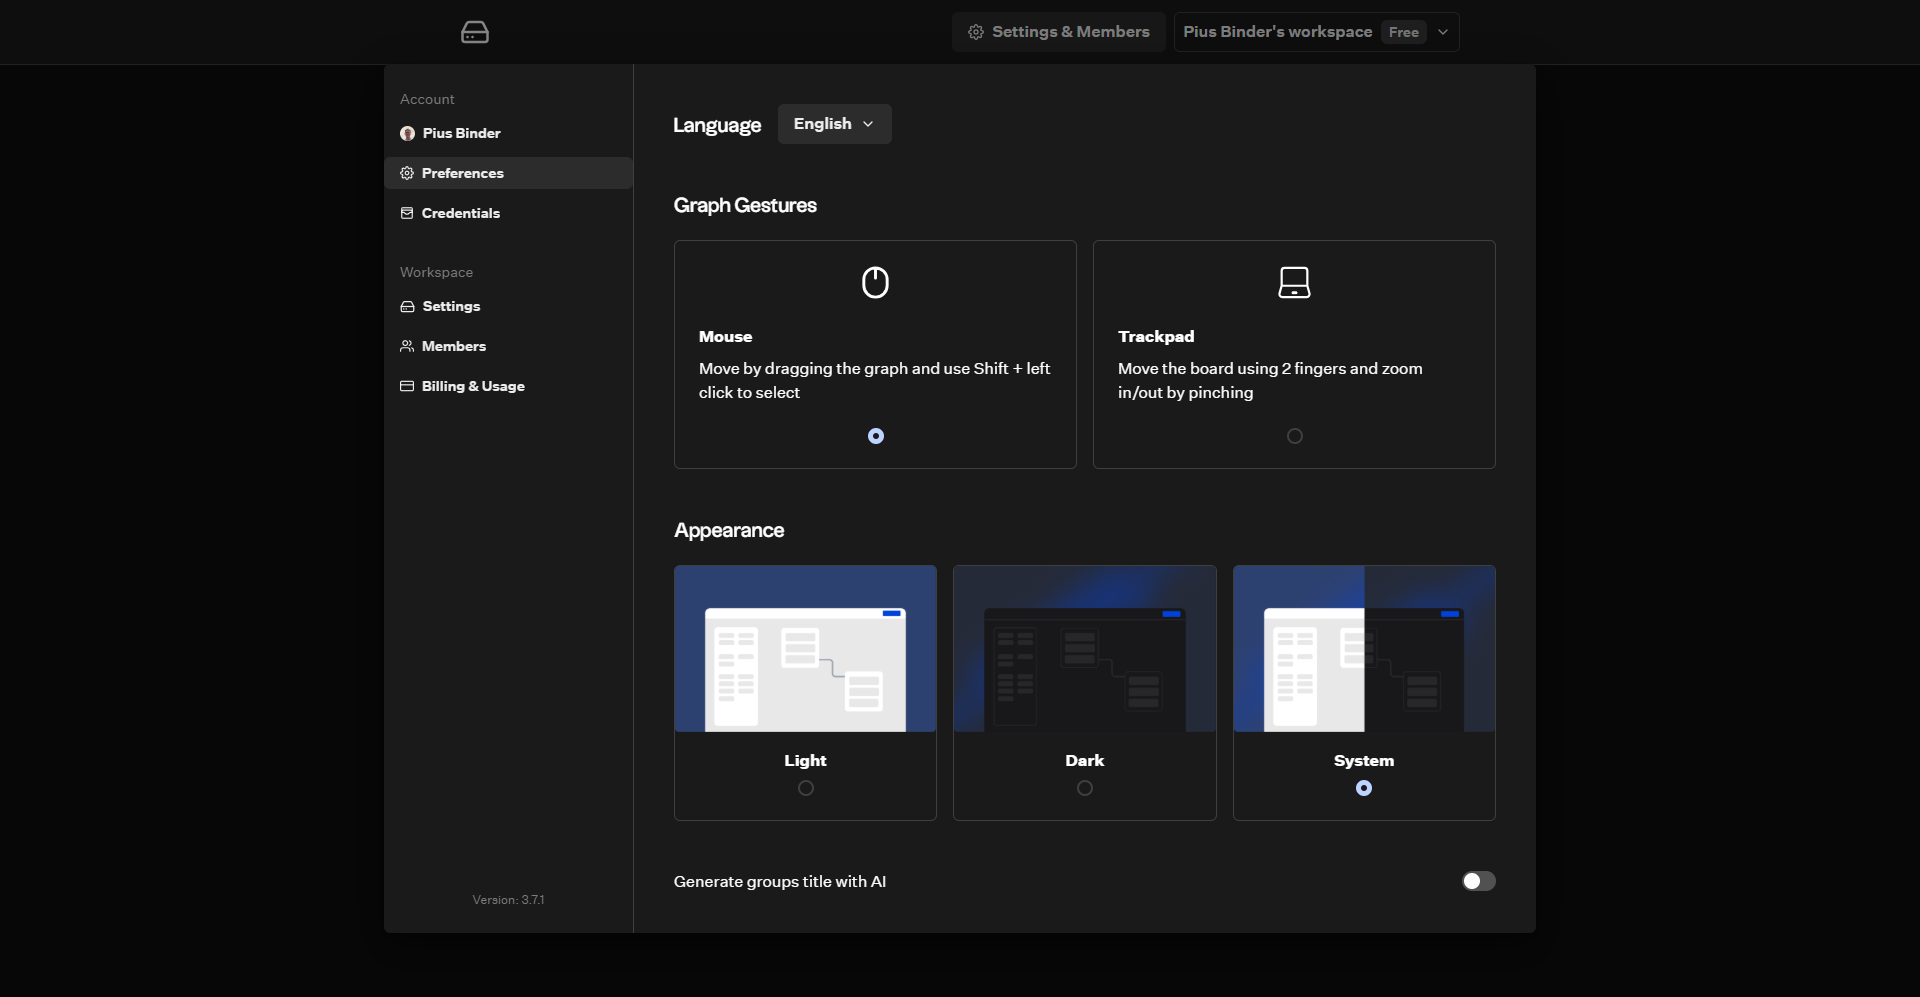Select the Trackpad radio button

tap(1294, 436)
